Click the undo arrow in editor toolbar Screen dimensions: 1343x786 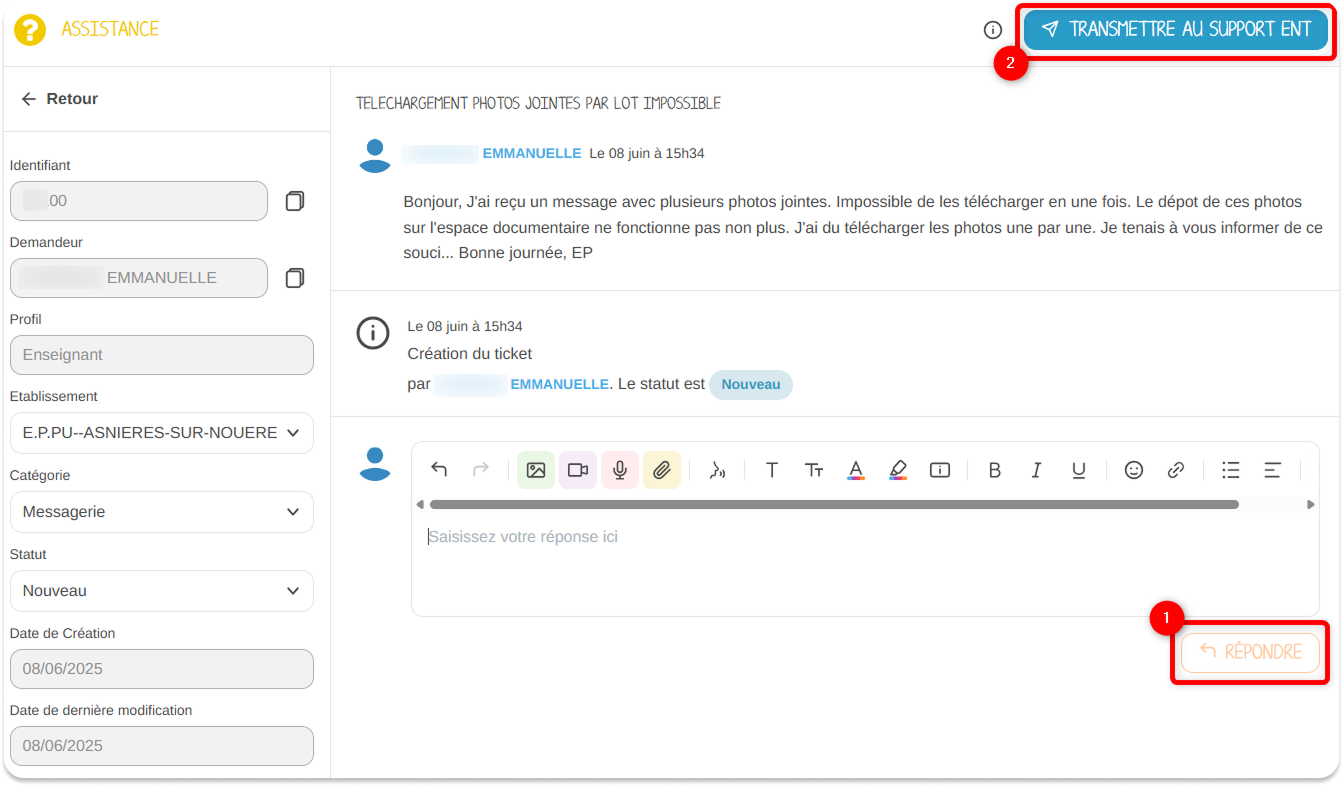coord(439,470)
